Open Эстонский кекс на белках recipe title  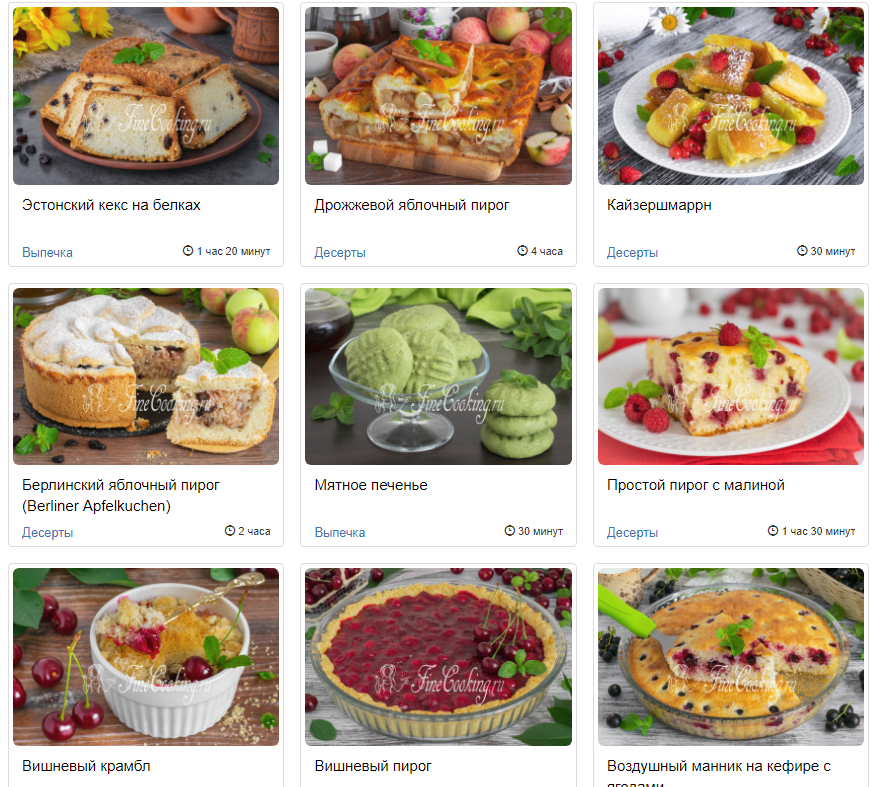click(111, 205)
